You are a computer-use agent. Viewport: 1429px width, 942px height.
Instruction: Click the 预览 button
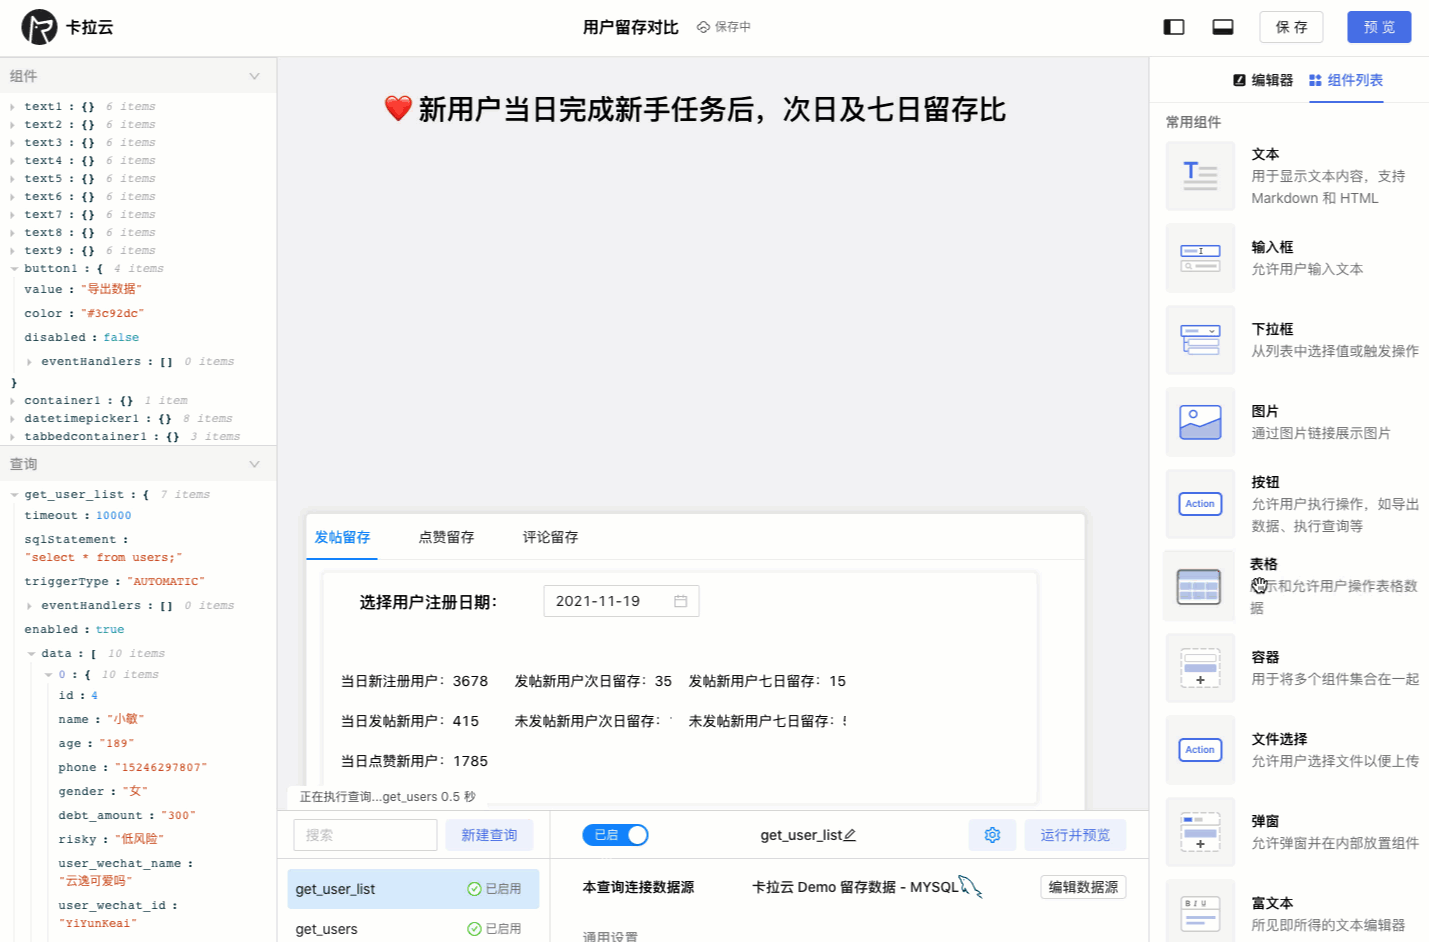coord(1378,27)
